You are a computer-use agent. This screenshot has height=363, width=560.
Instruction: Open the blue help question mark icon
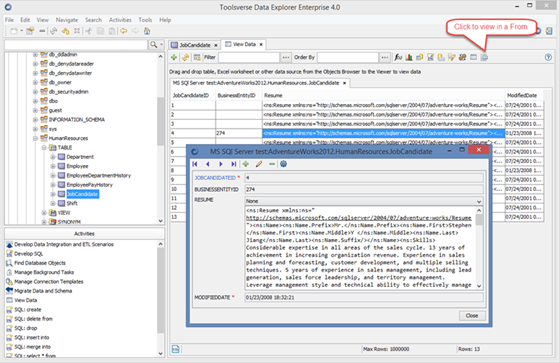tap(548, 57)
